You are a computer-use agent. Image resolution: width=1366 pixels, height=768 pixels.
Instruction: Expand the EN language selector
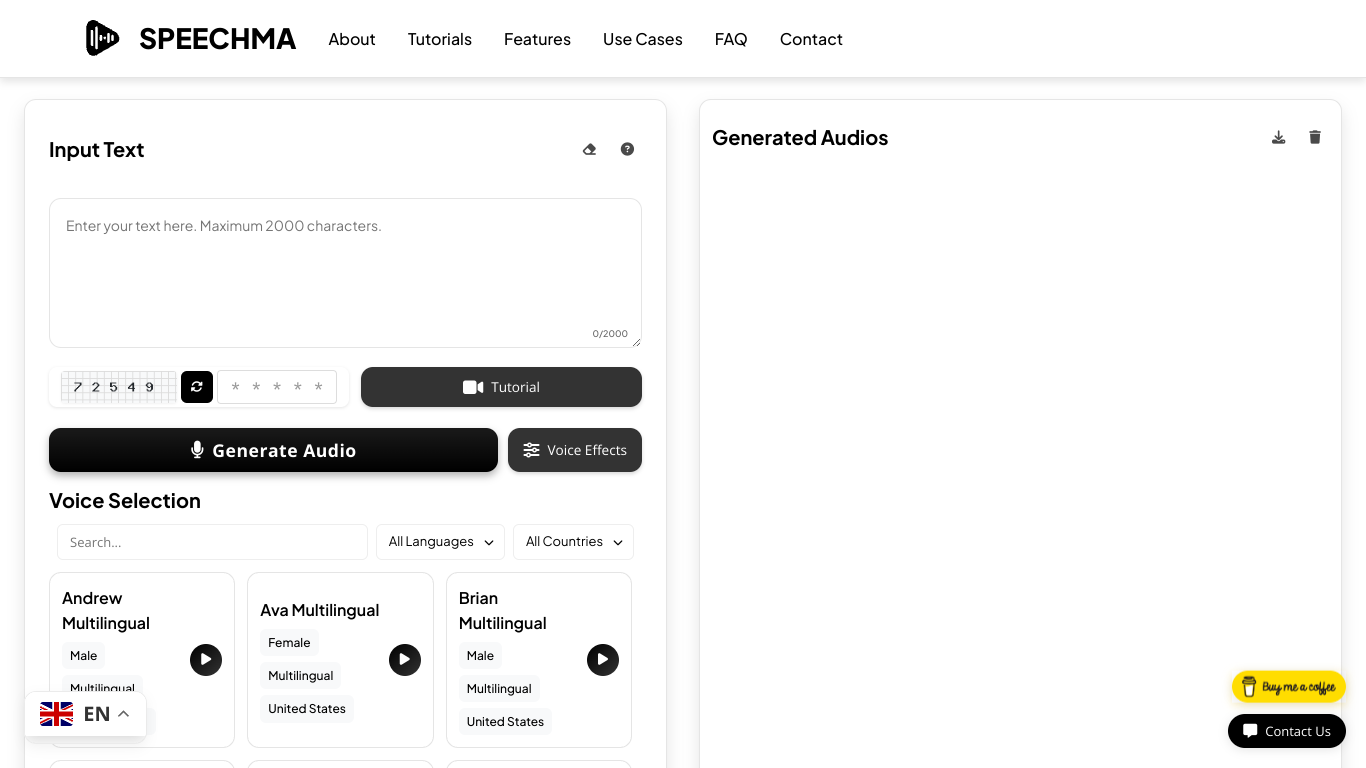point(86,714)
